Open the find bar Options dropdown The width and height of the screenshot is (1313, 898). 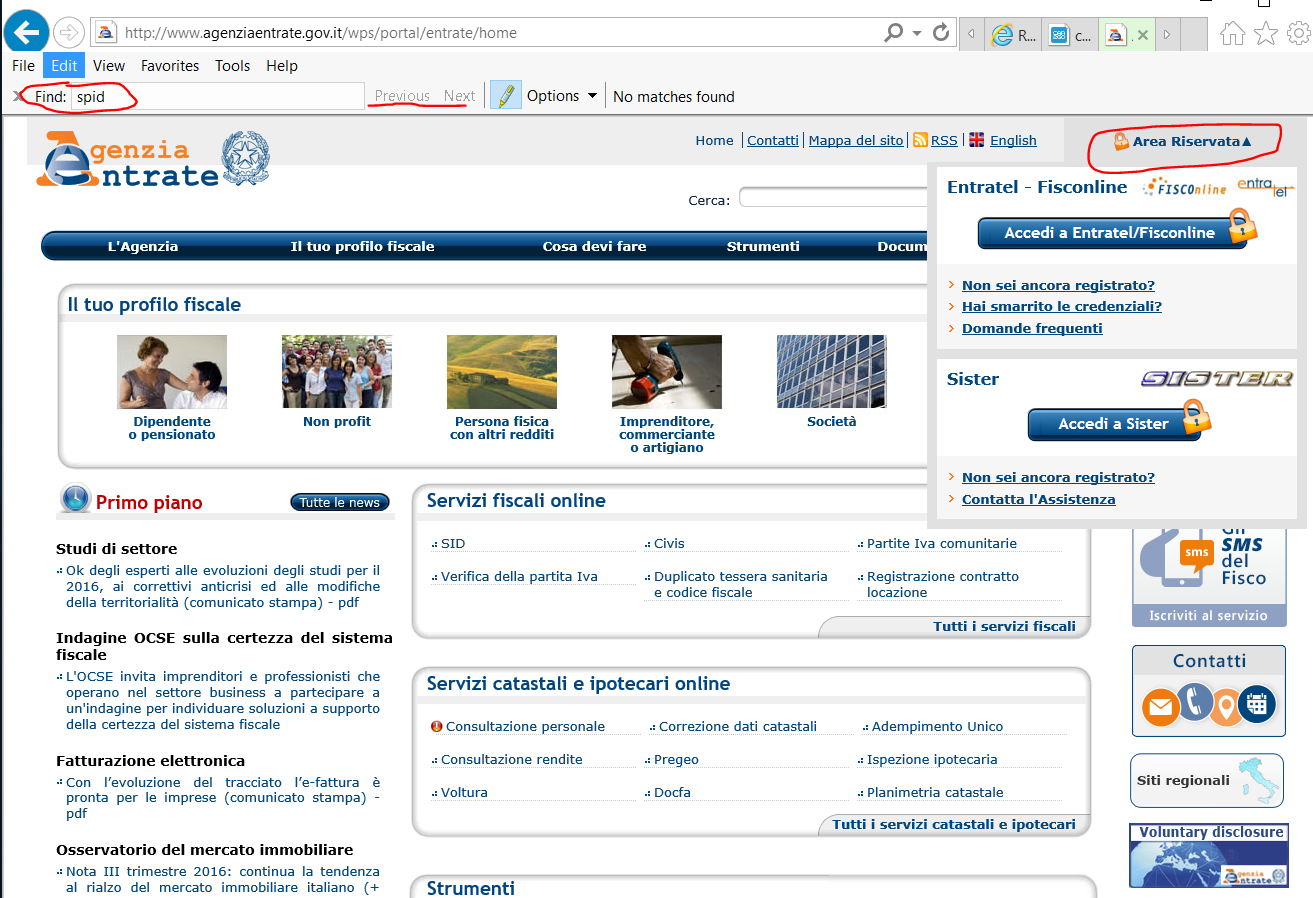tap(562, 96)
